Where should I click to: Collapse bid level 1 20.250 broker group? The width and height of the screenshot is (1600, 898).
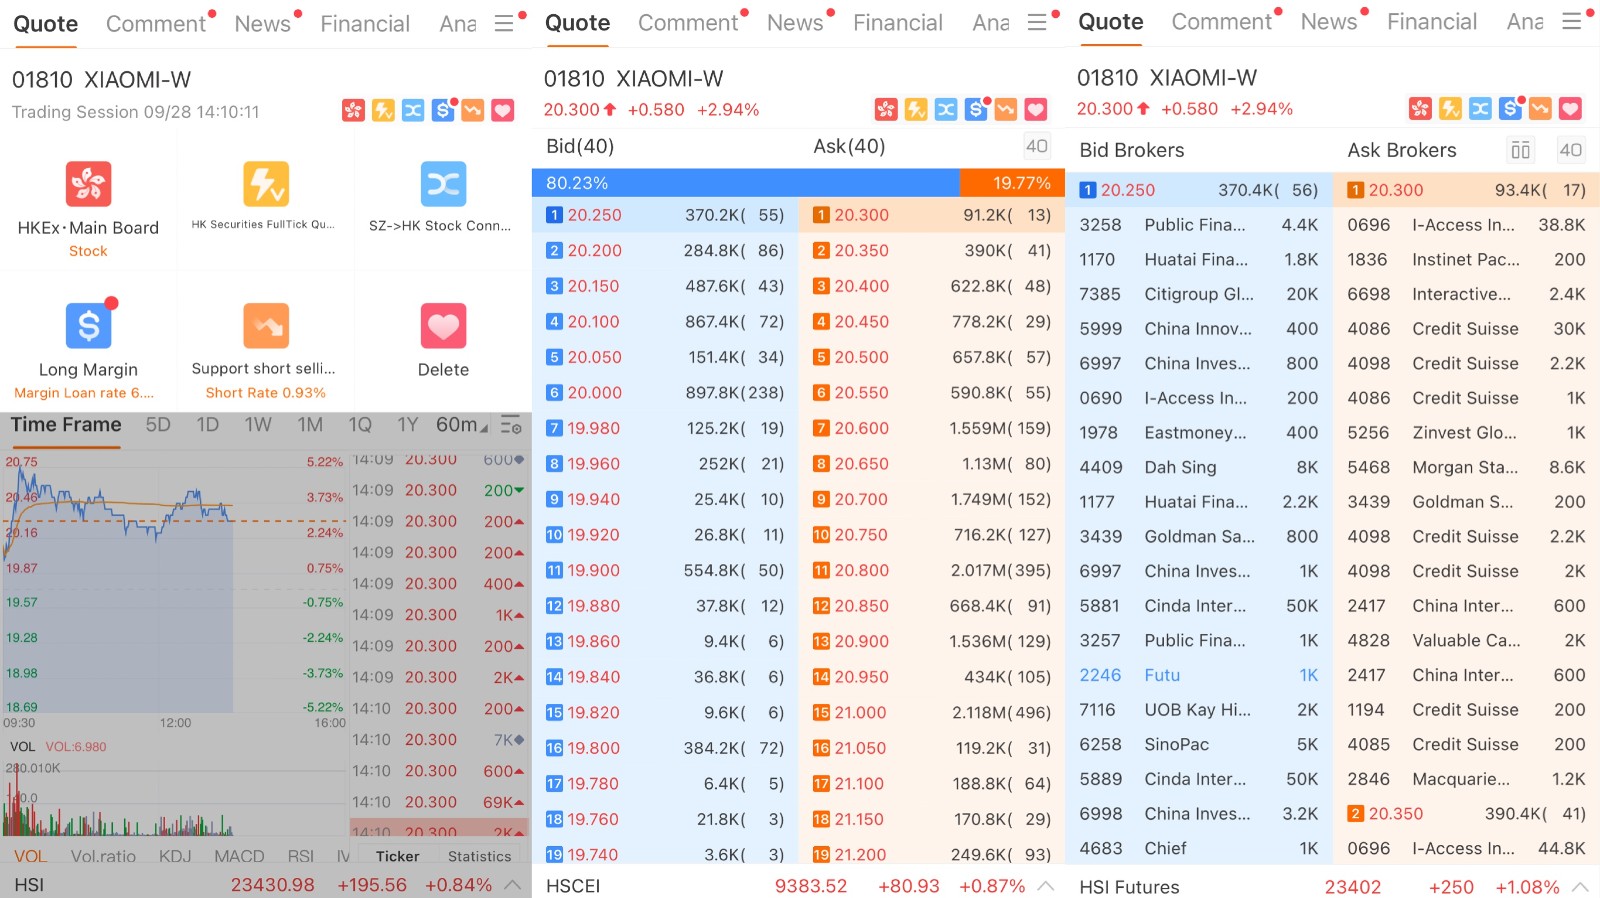pyautogui.click(x=1199, y=190)
